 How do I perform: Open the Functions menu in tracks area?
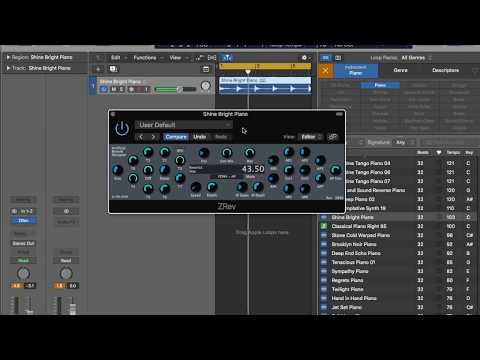point(145,58)
